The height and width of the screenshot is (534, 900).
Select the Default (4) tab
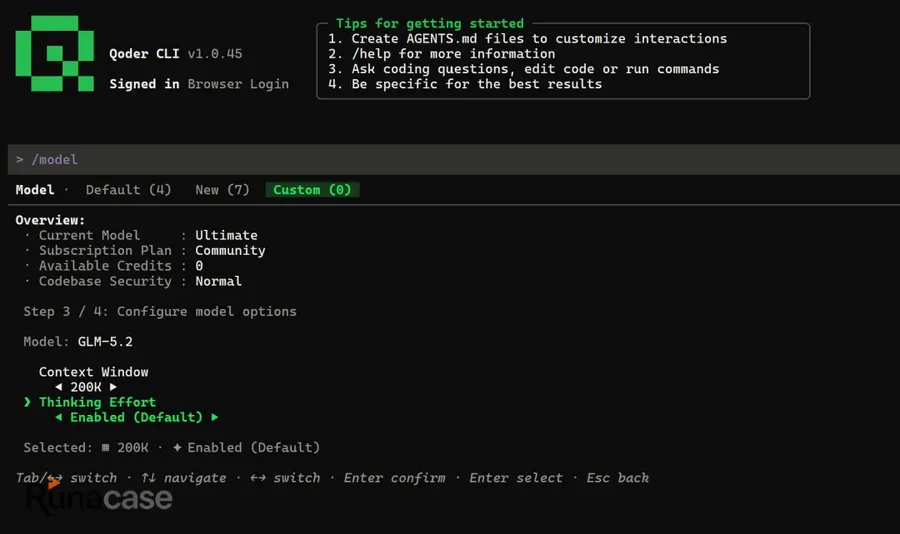[x=129, y=189]
